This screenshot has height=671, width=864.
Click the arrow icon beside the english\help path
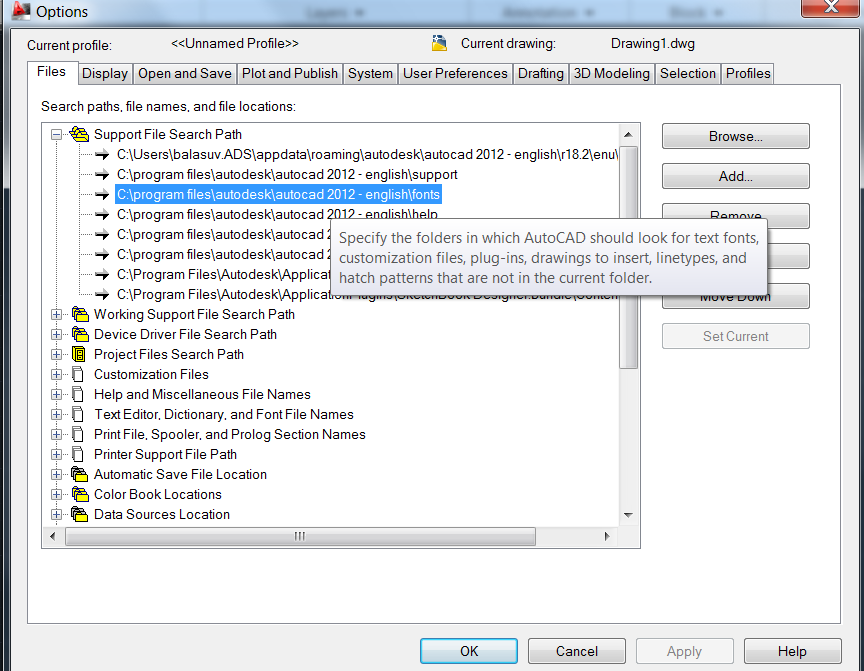point(102,215)
